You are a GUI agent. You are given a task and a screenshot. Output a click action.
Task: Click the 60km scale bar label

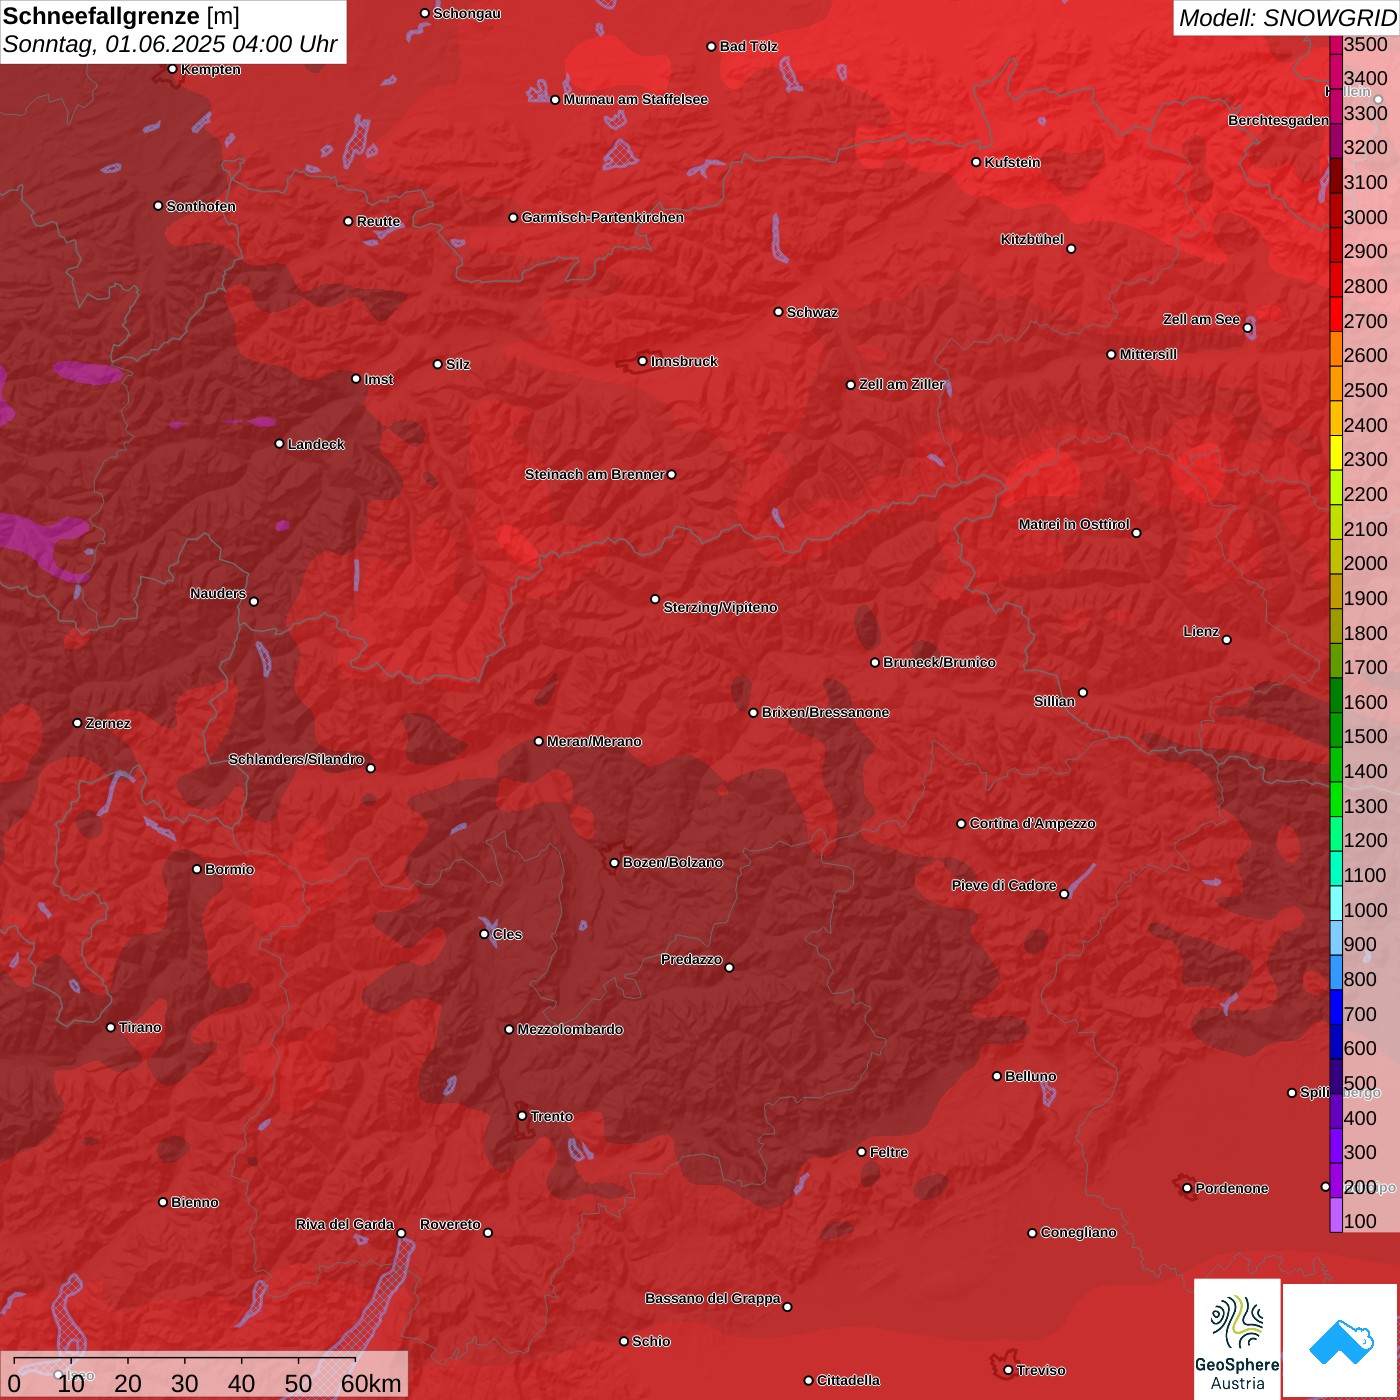[x=371, y=1383]
